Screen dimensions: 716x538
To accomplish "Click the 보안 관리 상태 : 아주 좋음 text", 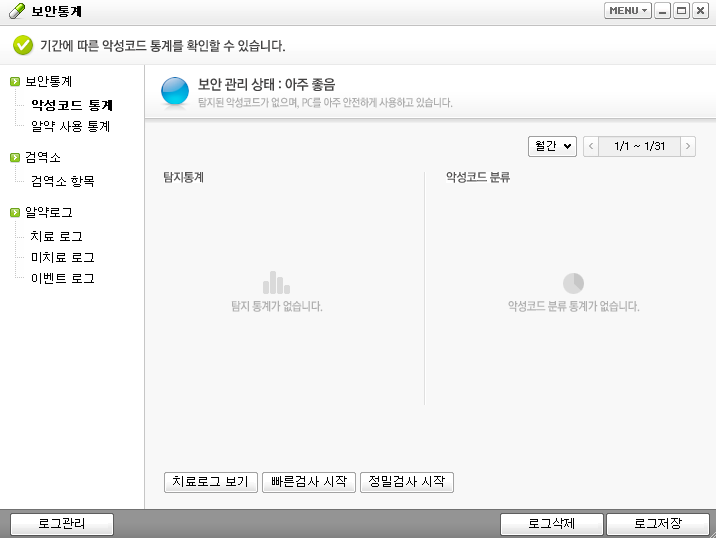I will click(x=266, y=84).
